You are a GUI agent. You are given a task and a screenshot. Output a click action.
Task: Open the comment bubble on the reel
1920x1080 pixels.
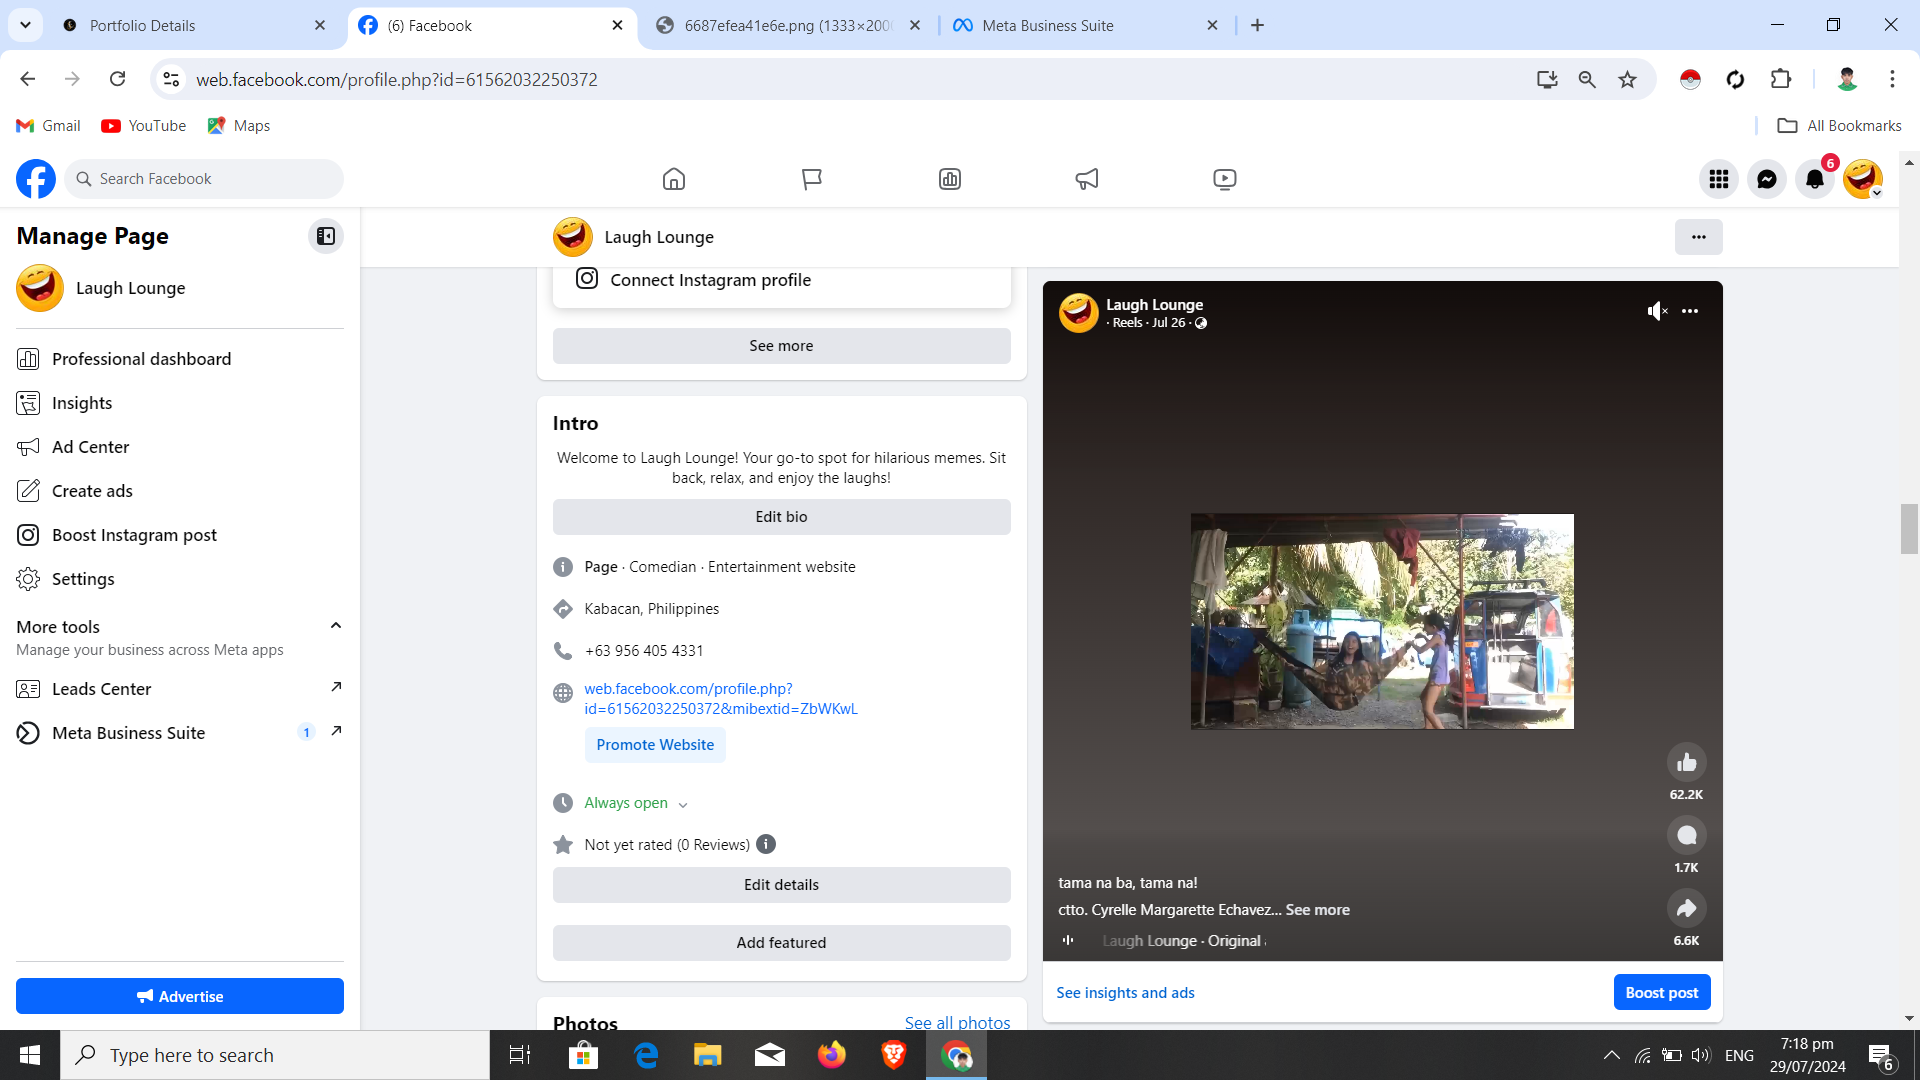click(1686, 836)
